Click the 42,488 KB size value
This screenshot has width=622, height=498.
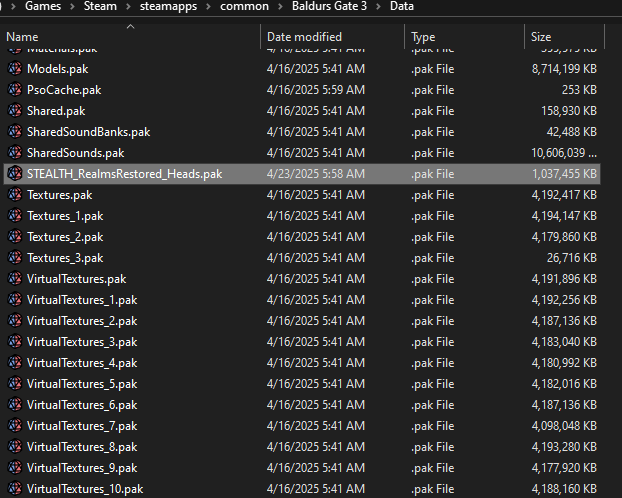[x=572, y=132]
